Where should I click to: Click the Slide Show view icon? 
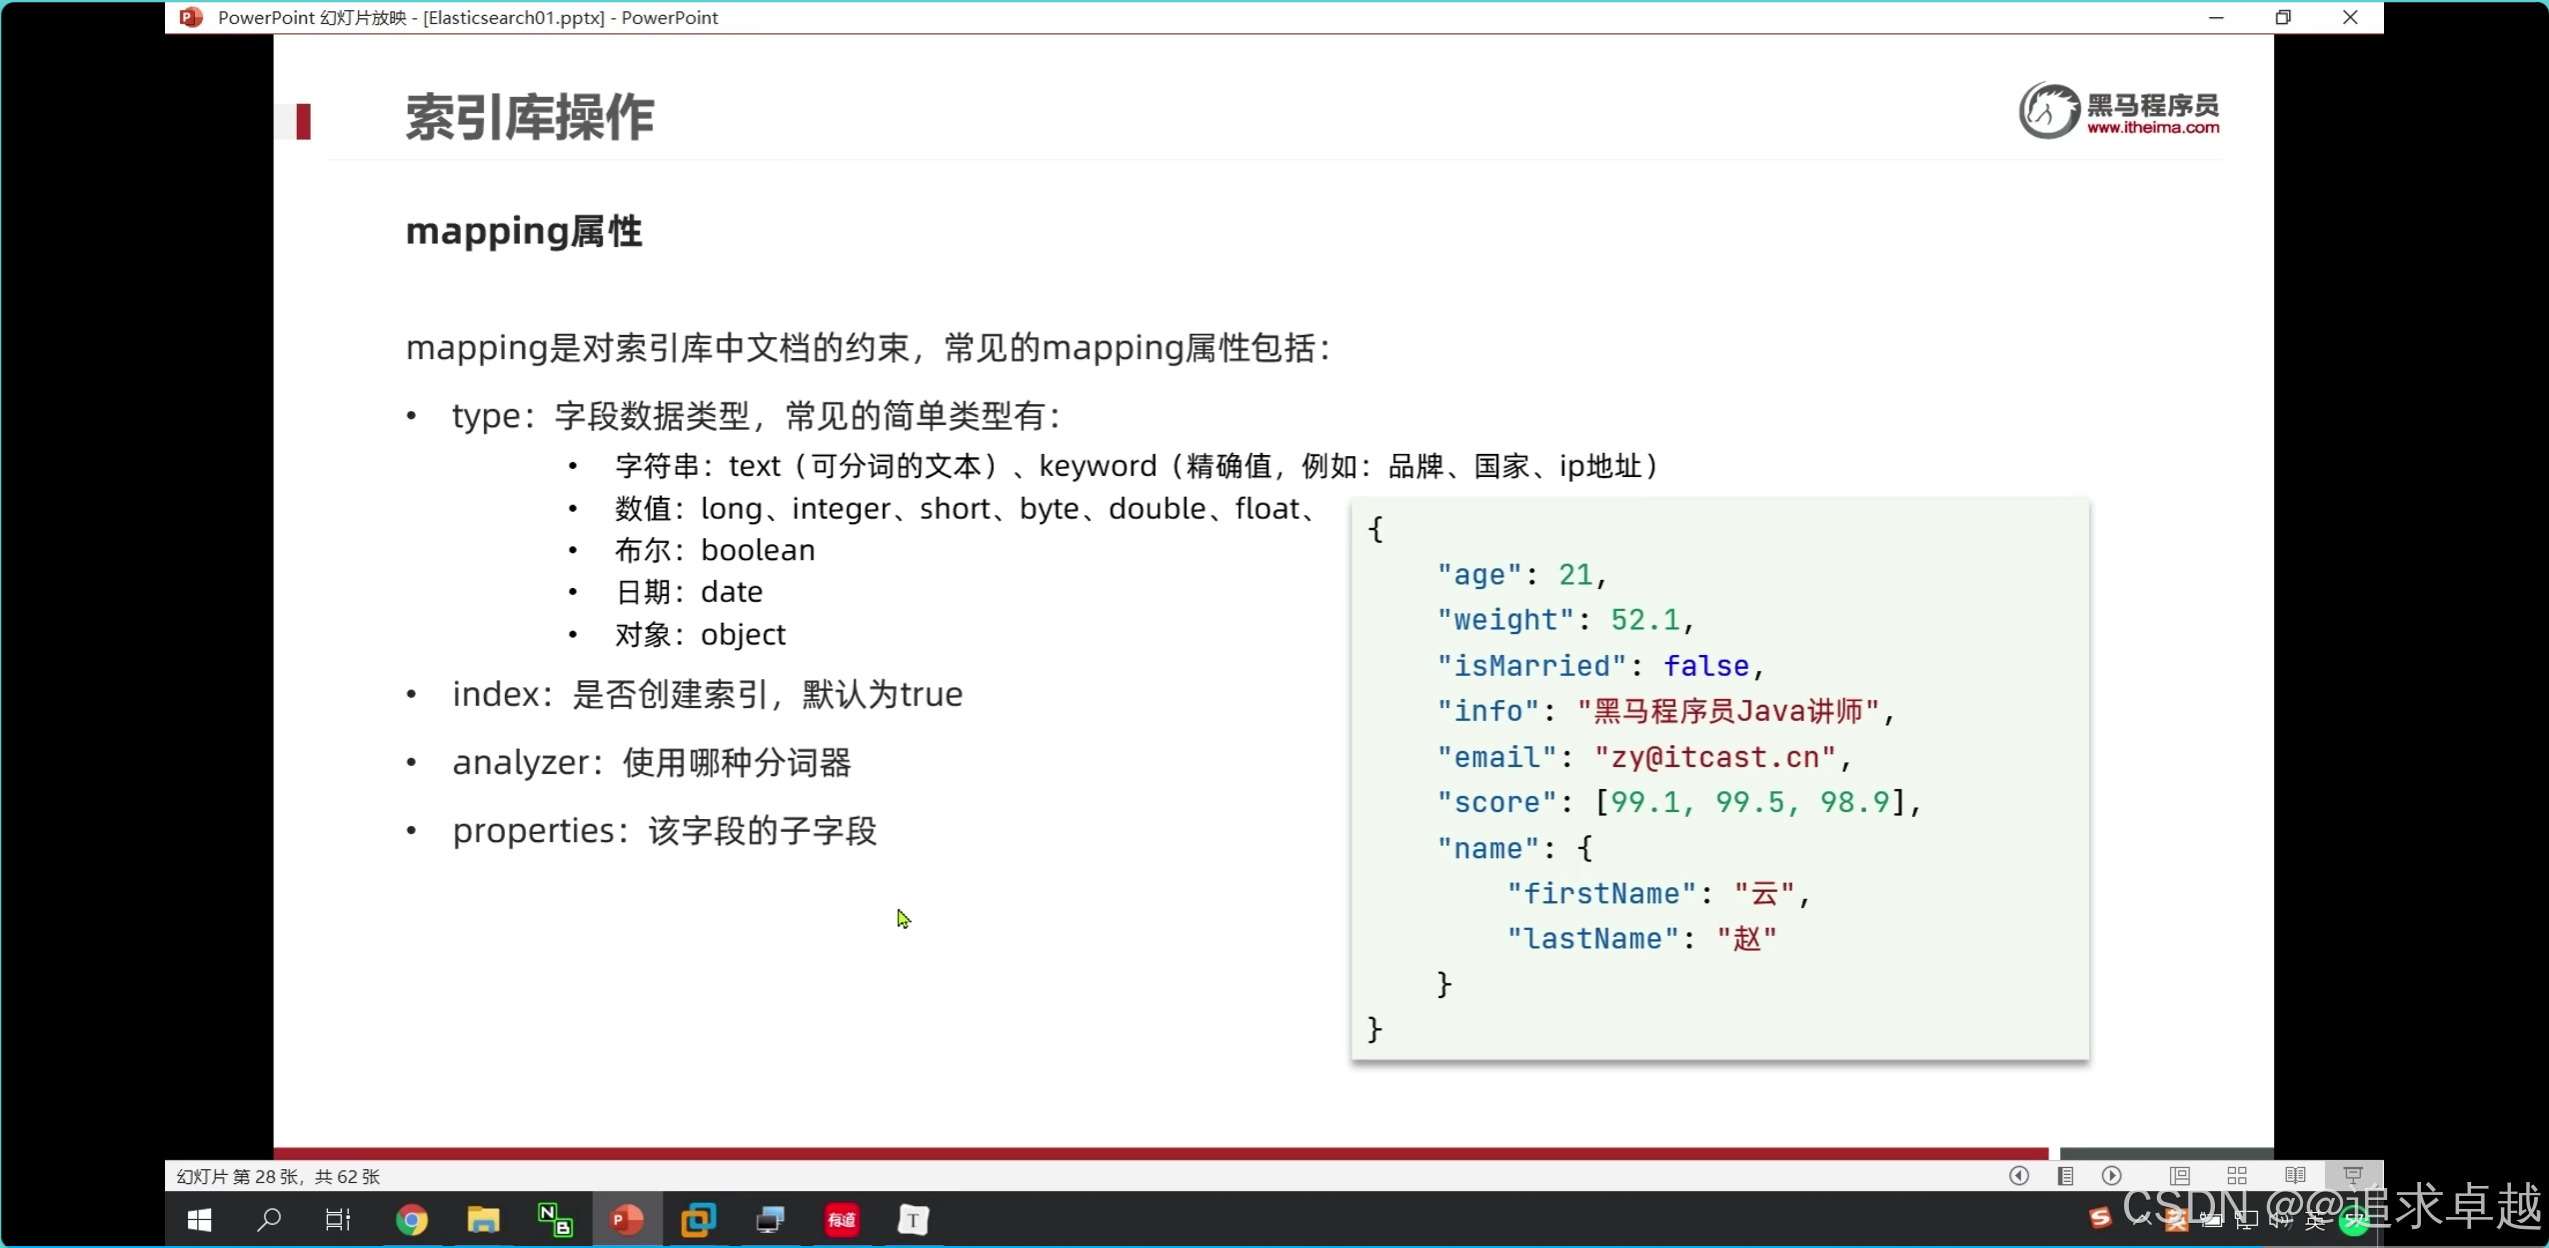point(2352,1176)
